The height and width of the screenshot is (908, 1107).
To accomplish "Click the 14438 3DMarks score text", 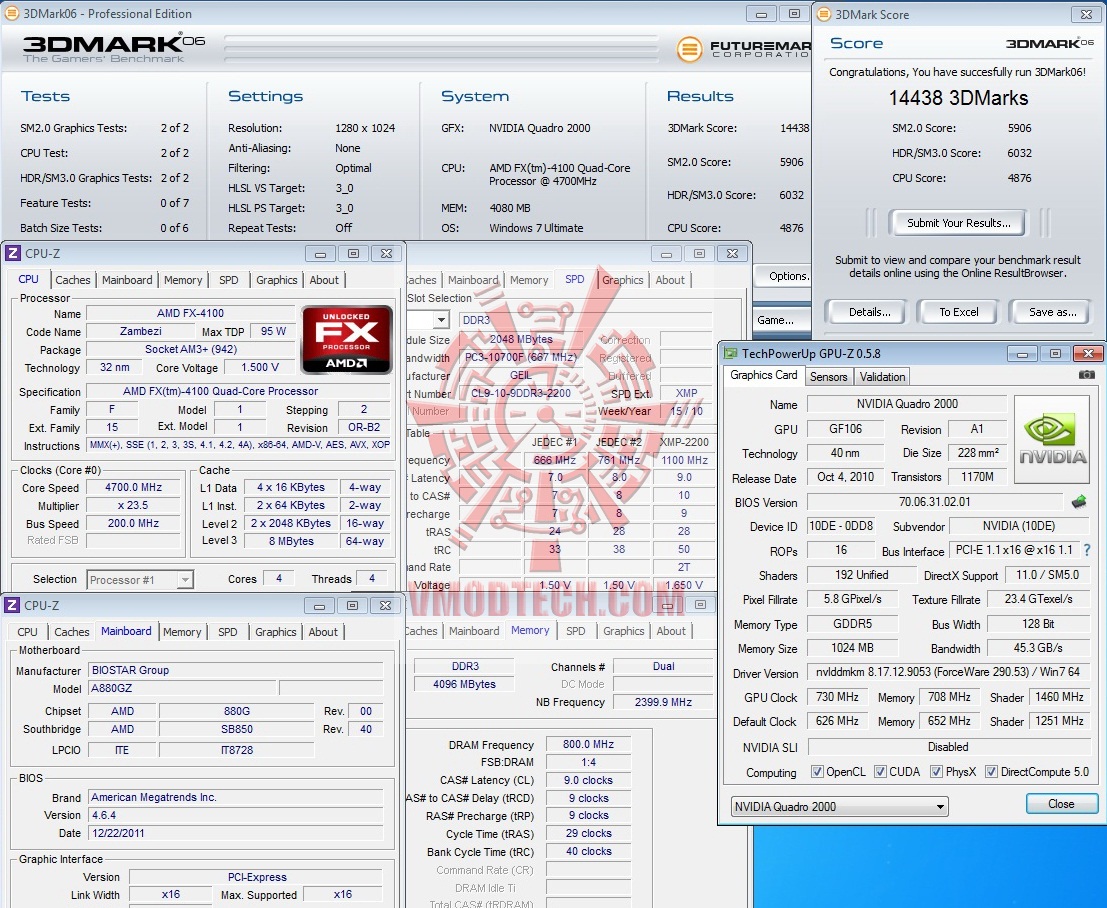I will (x=958, y=97).
